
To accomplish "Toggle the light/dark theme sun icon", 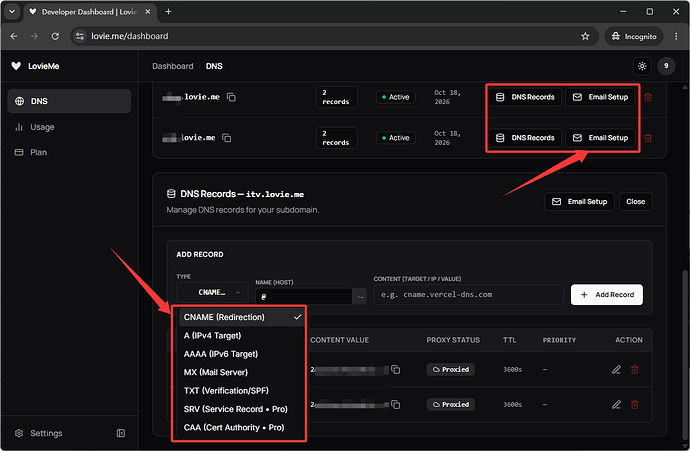I will tap(642, 66).
